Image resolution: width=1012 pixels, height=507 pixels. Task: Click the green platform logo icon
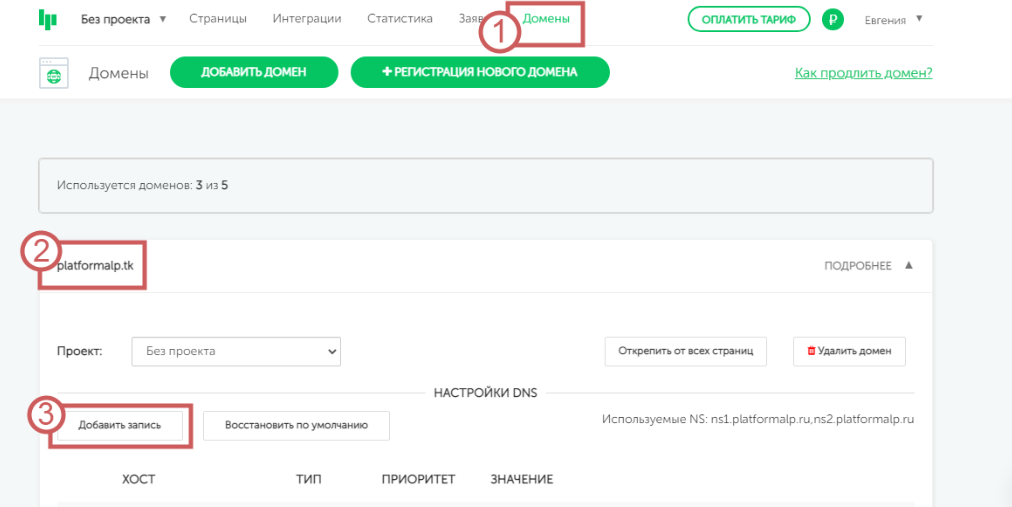point(47,19)
